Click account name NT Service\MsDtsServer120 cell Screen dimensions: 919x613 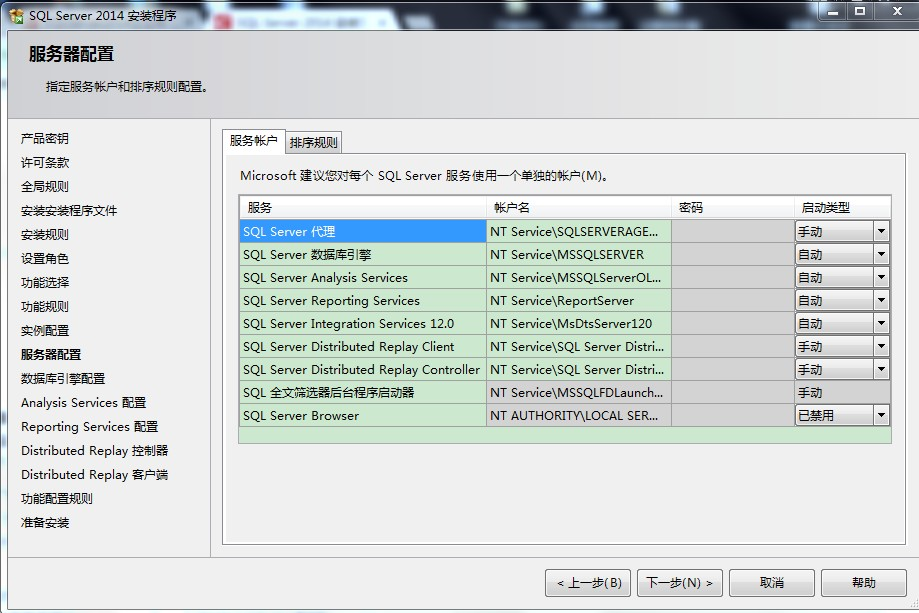[x=579, y=323]
